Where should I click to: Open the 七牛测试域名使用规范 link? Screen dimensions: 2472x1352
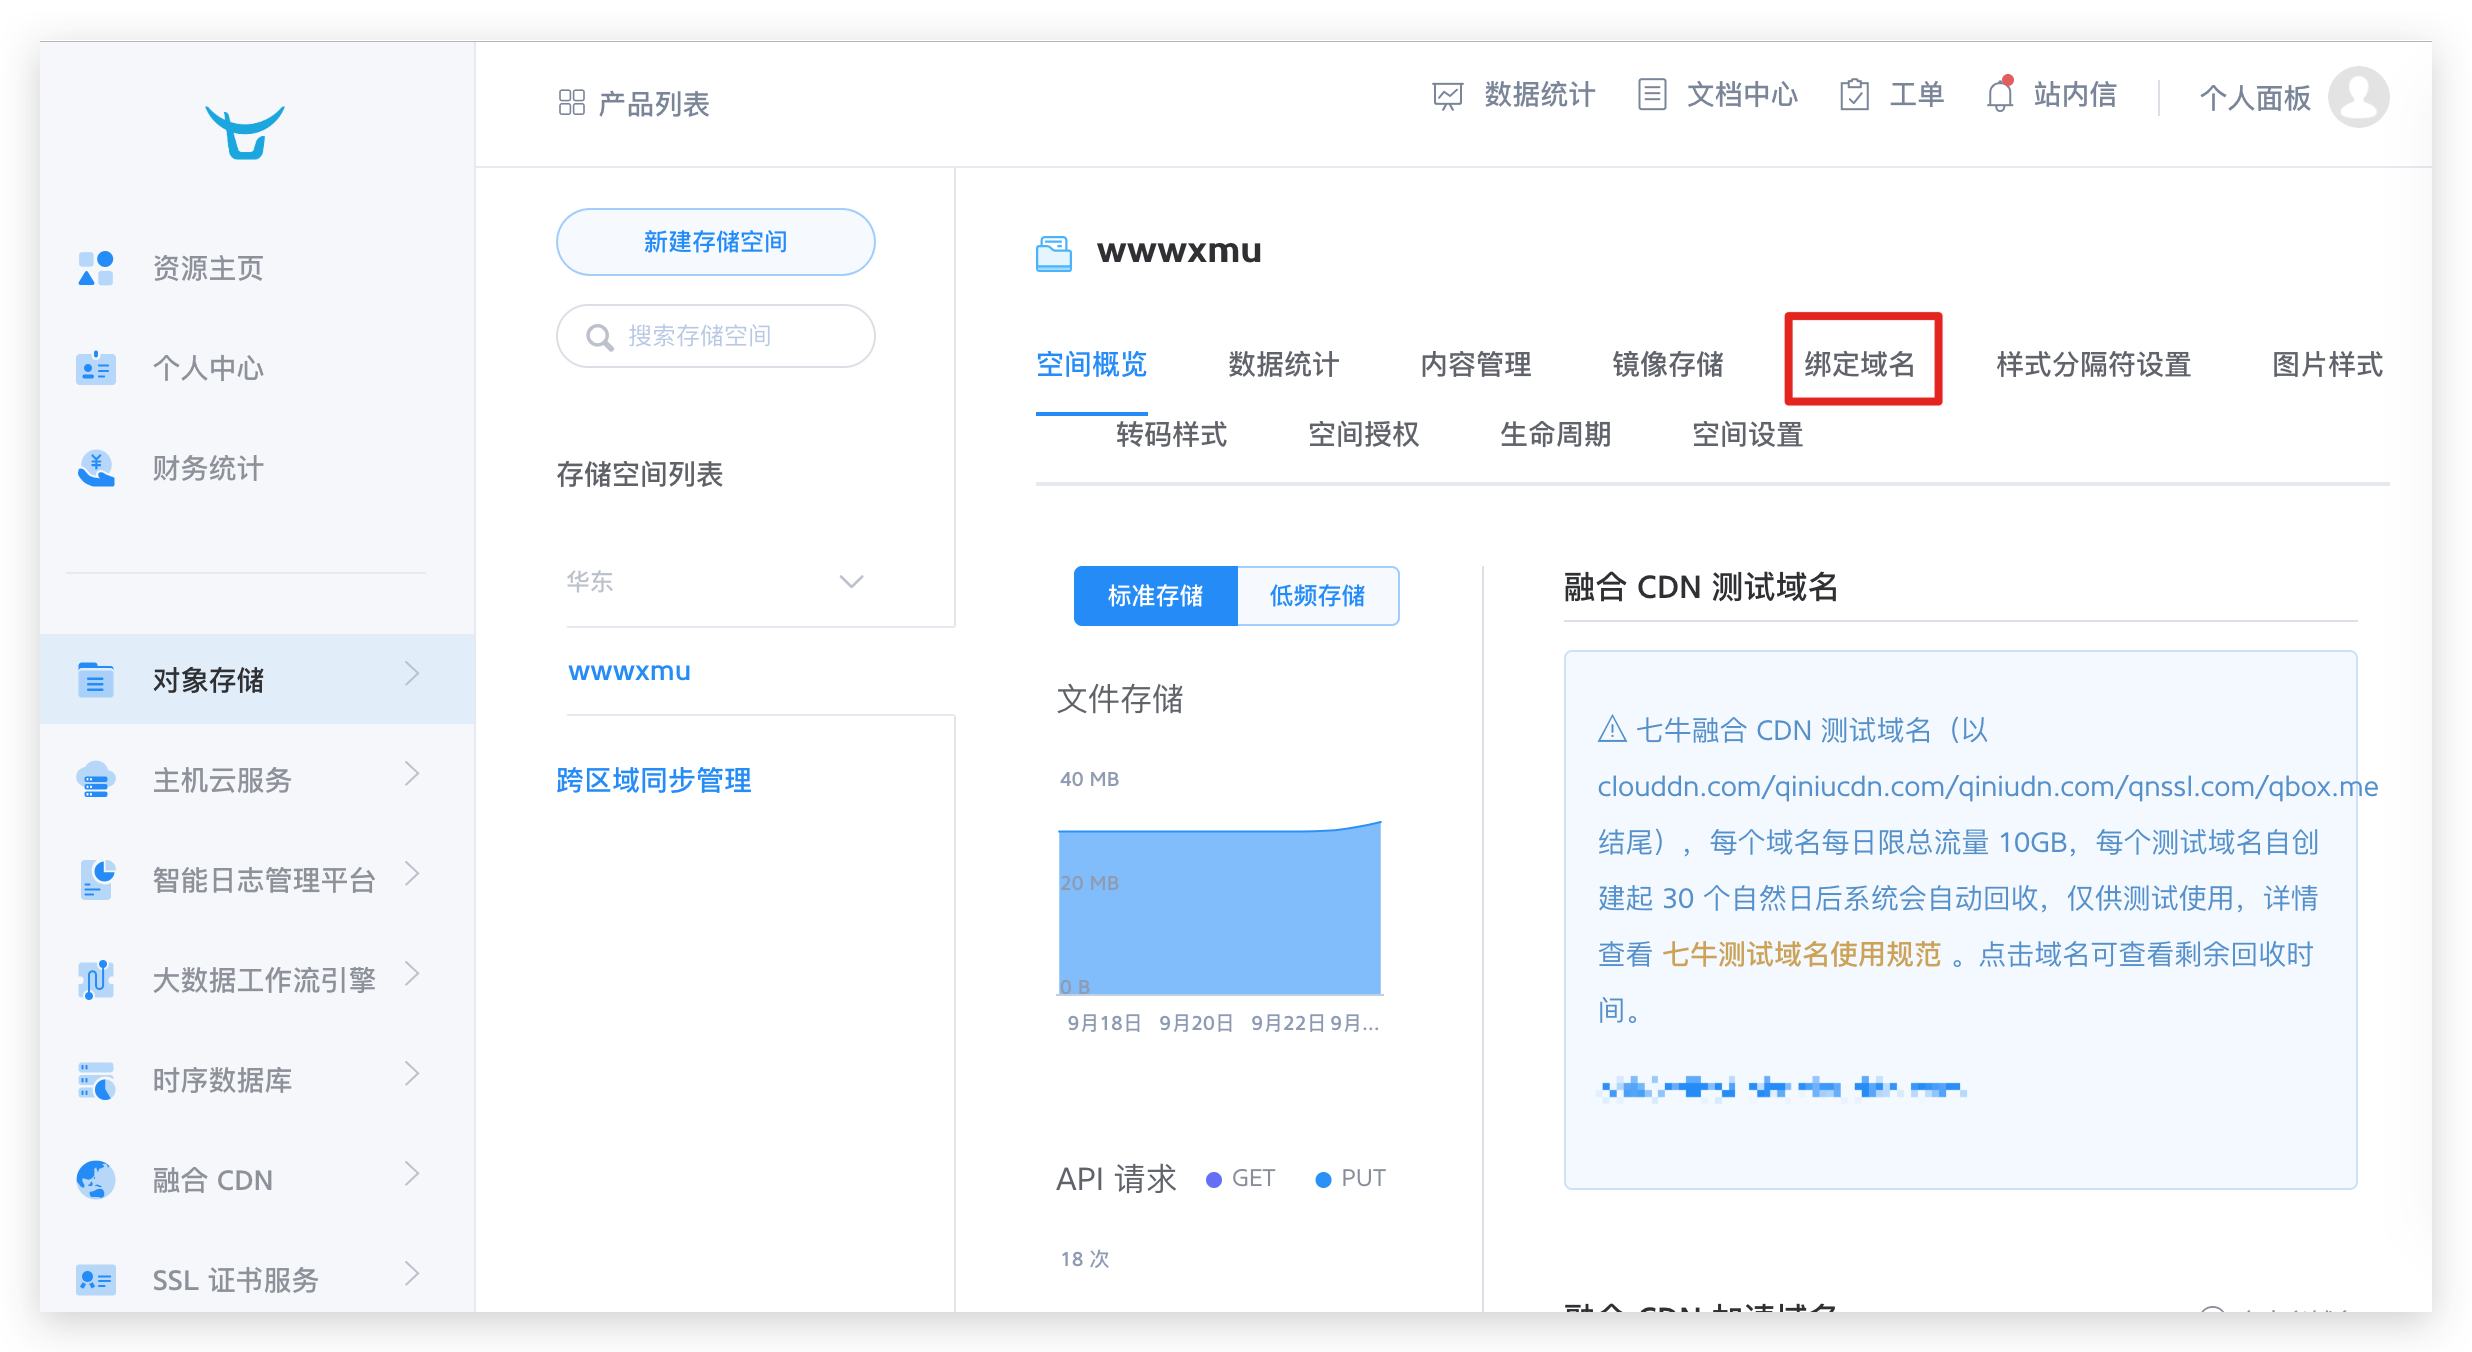click(x=1800, y=954)
